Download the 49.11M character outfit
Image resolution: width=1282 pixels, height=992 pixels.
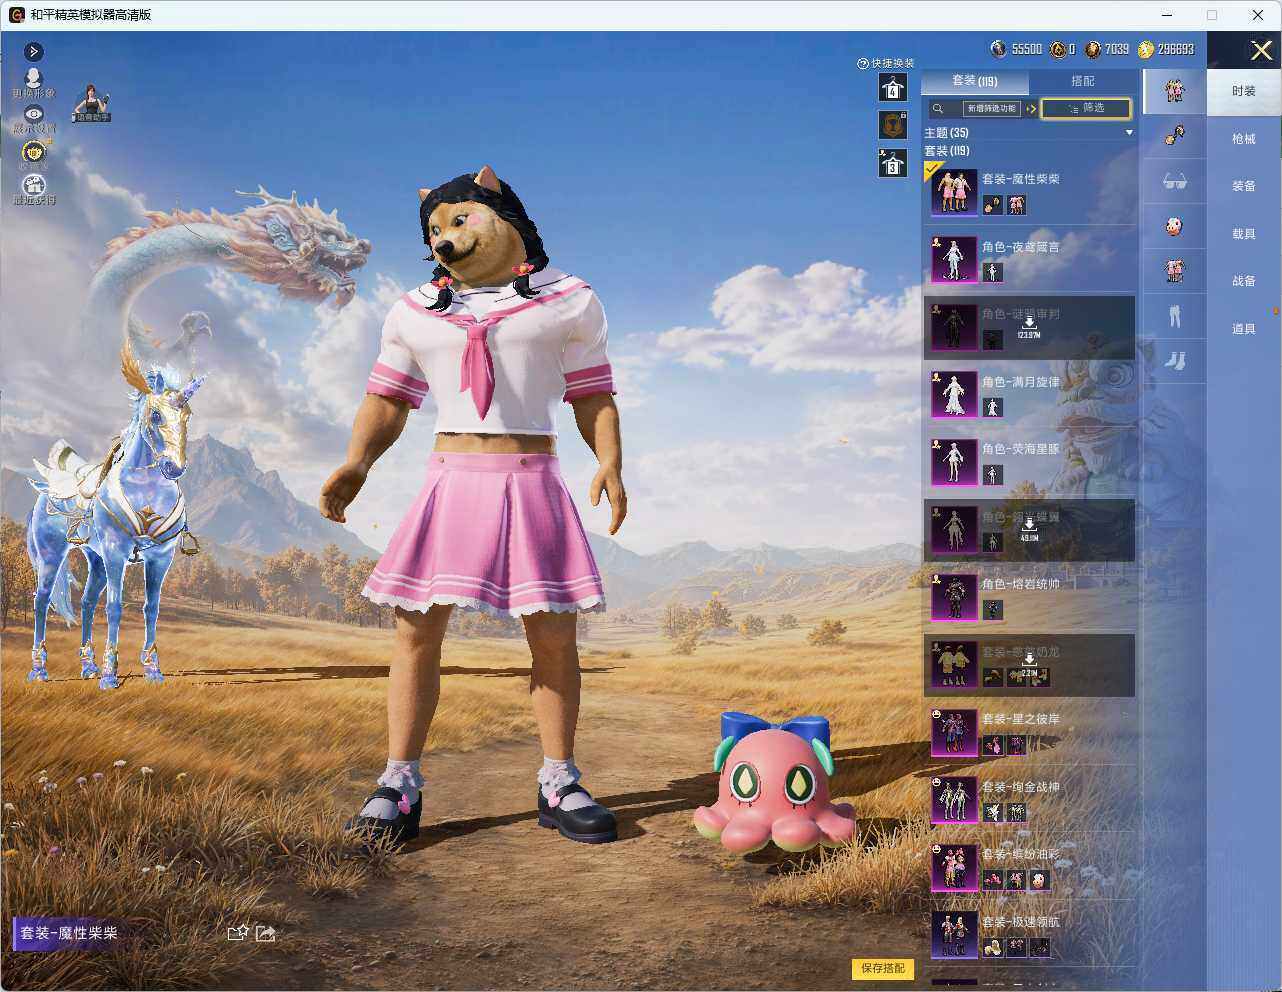pos(1029,530)
